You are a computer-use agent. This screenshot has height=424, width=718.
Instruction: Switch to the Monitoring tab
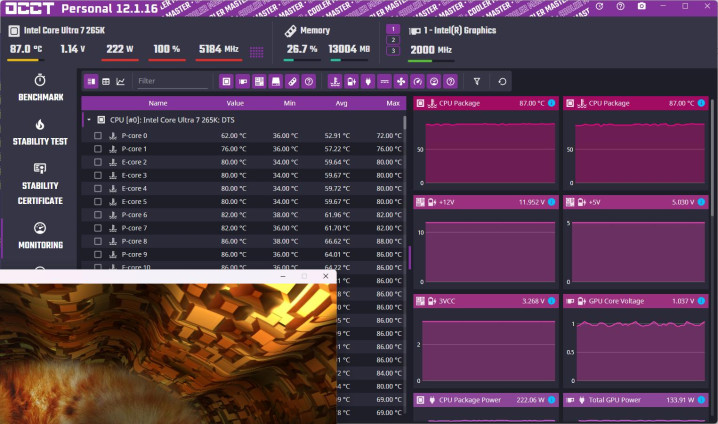coord(39,235)
